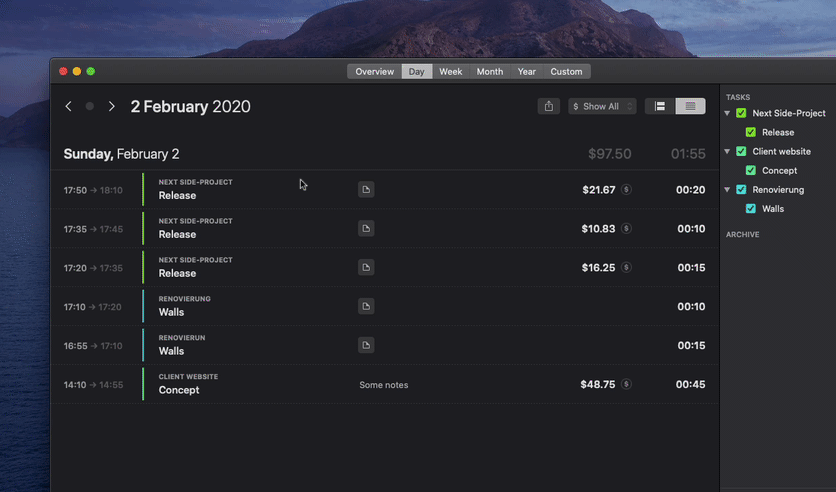Collapse the Next Side-Project tree group
The image size is (836, 492).
727,113
